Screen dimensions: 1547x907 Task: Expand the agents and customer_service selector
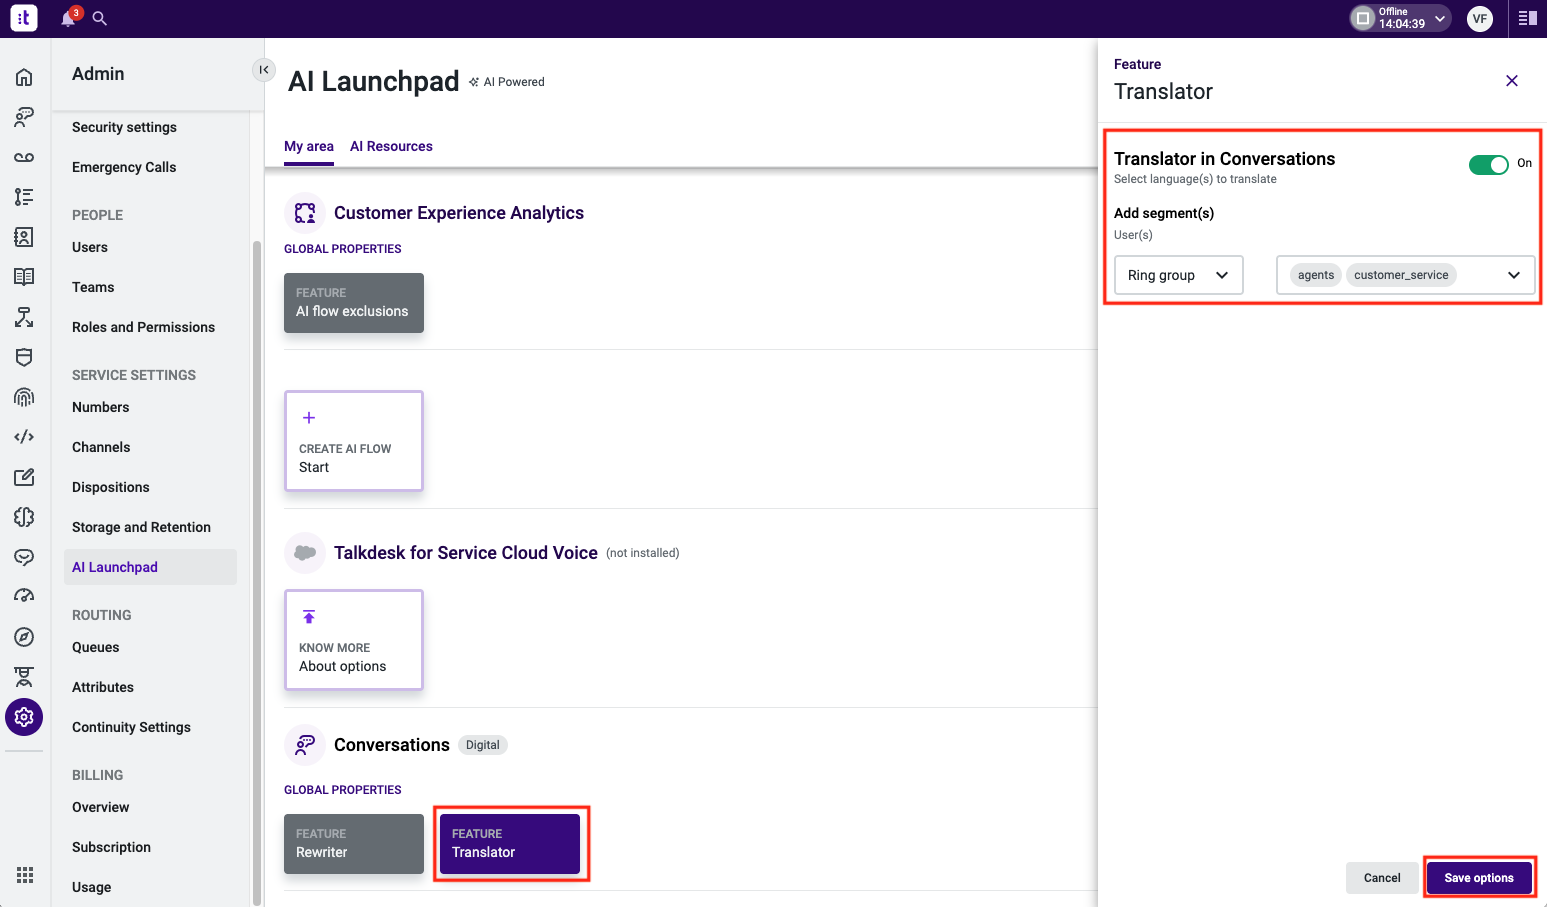tap(1406, 275)
